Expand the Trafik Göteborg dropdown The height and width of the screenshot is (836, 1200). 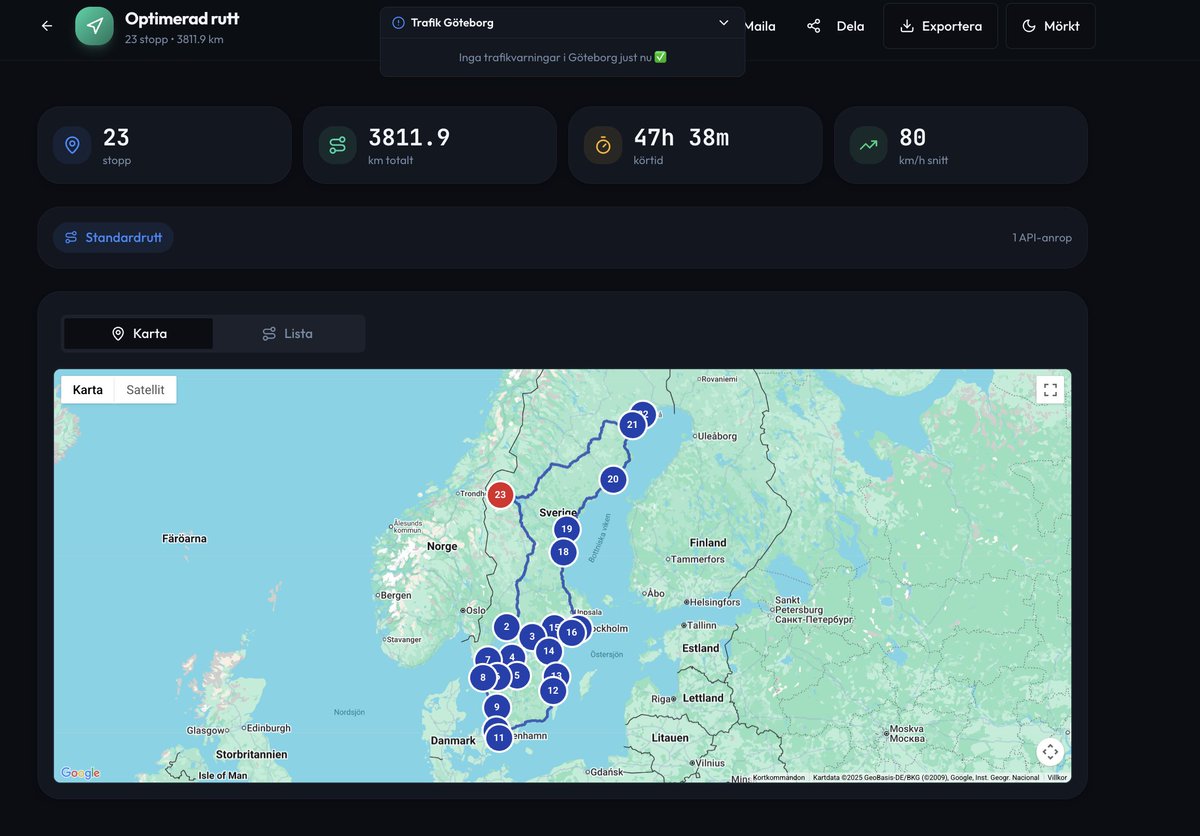[724, 22]
